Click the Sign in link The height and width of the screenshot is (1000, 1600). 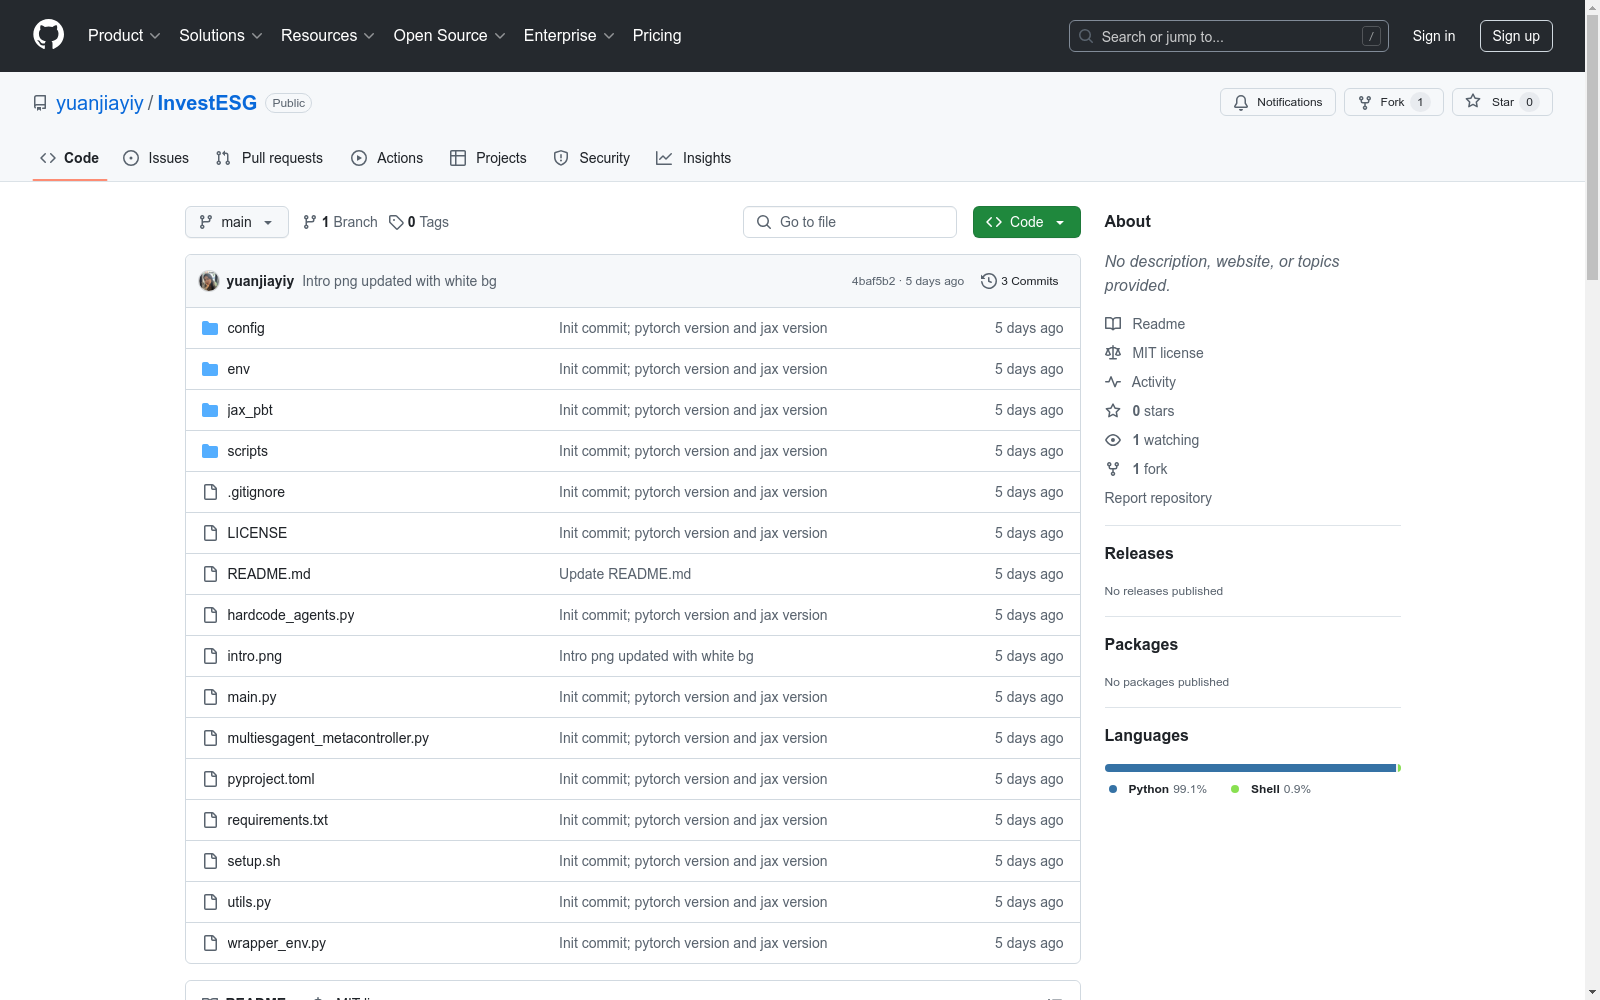coord(1434,36)
